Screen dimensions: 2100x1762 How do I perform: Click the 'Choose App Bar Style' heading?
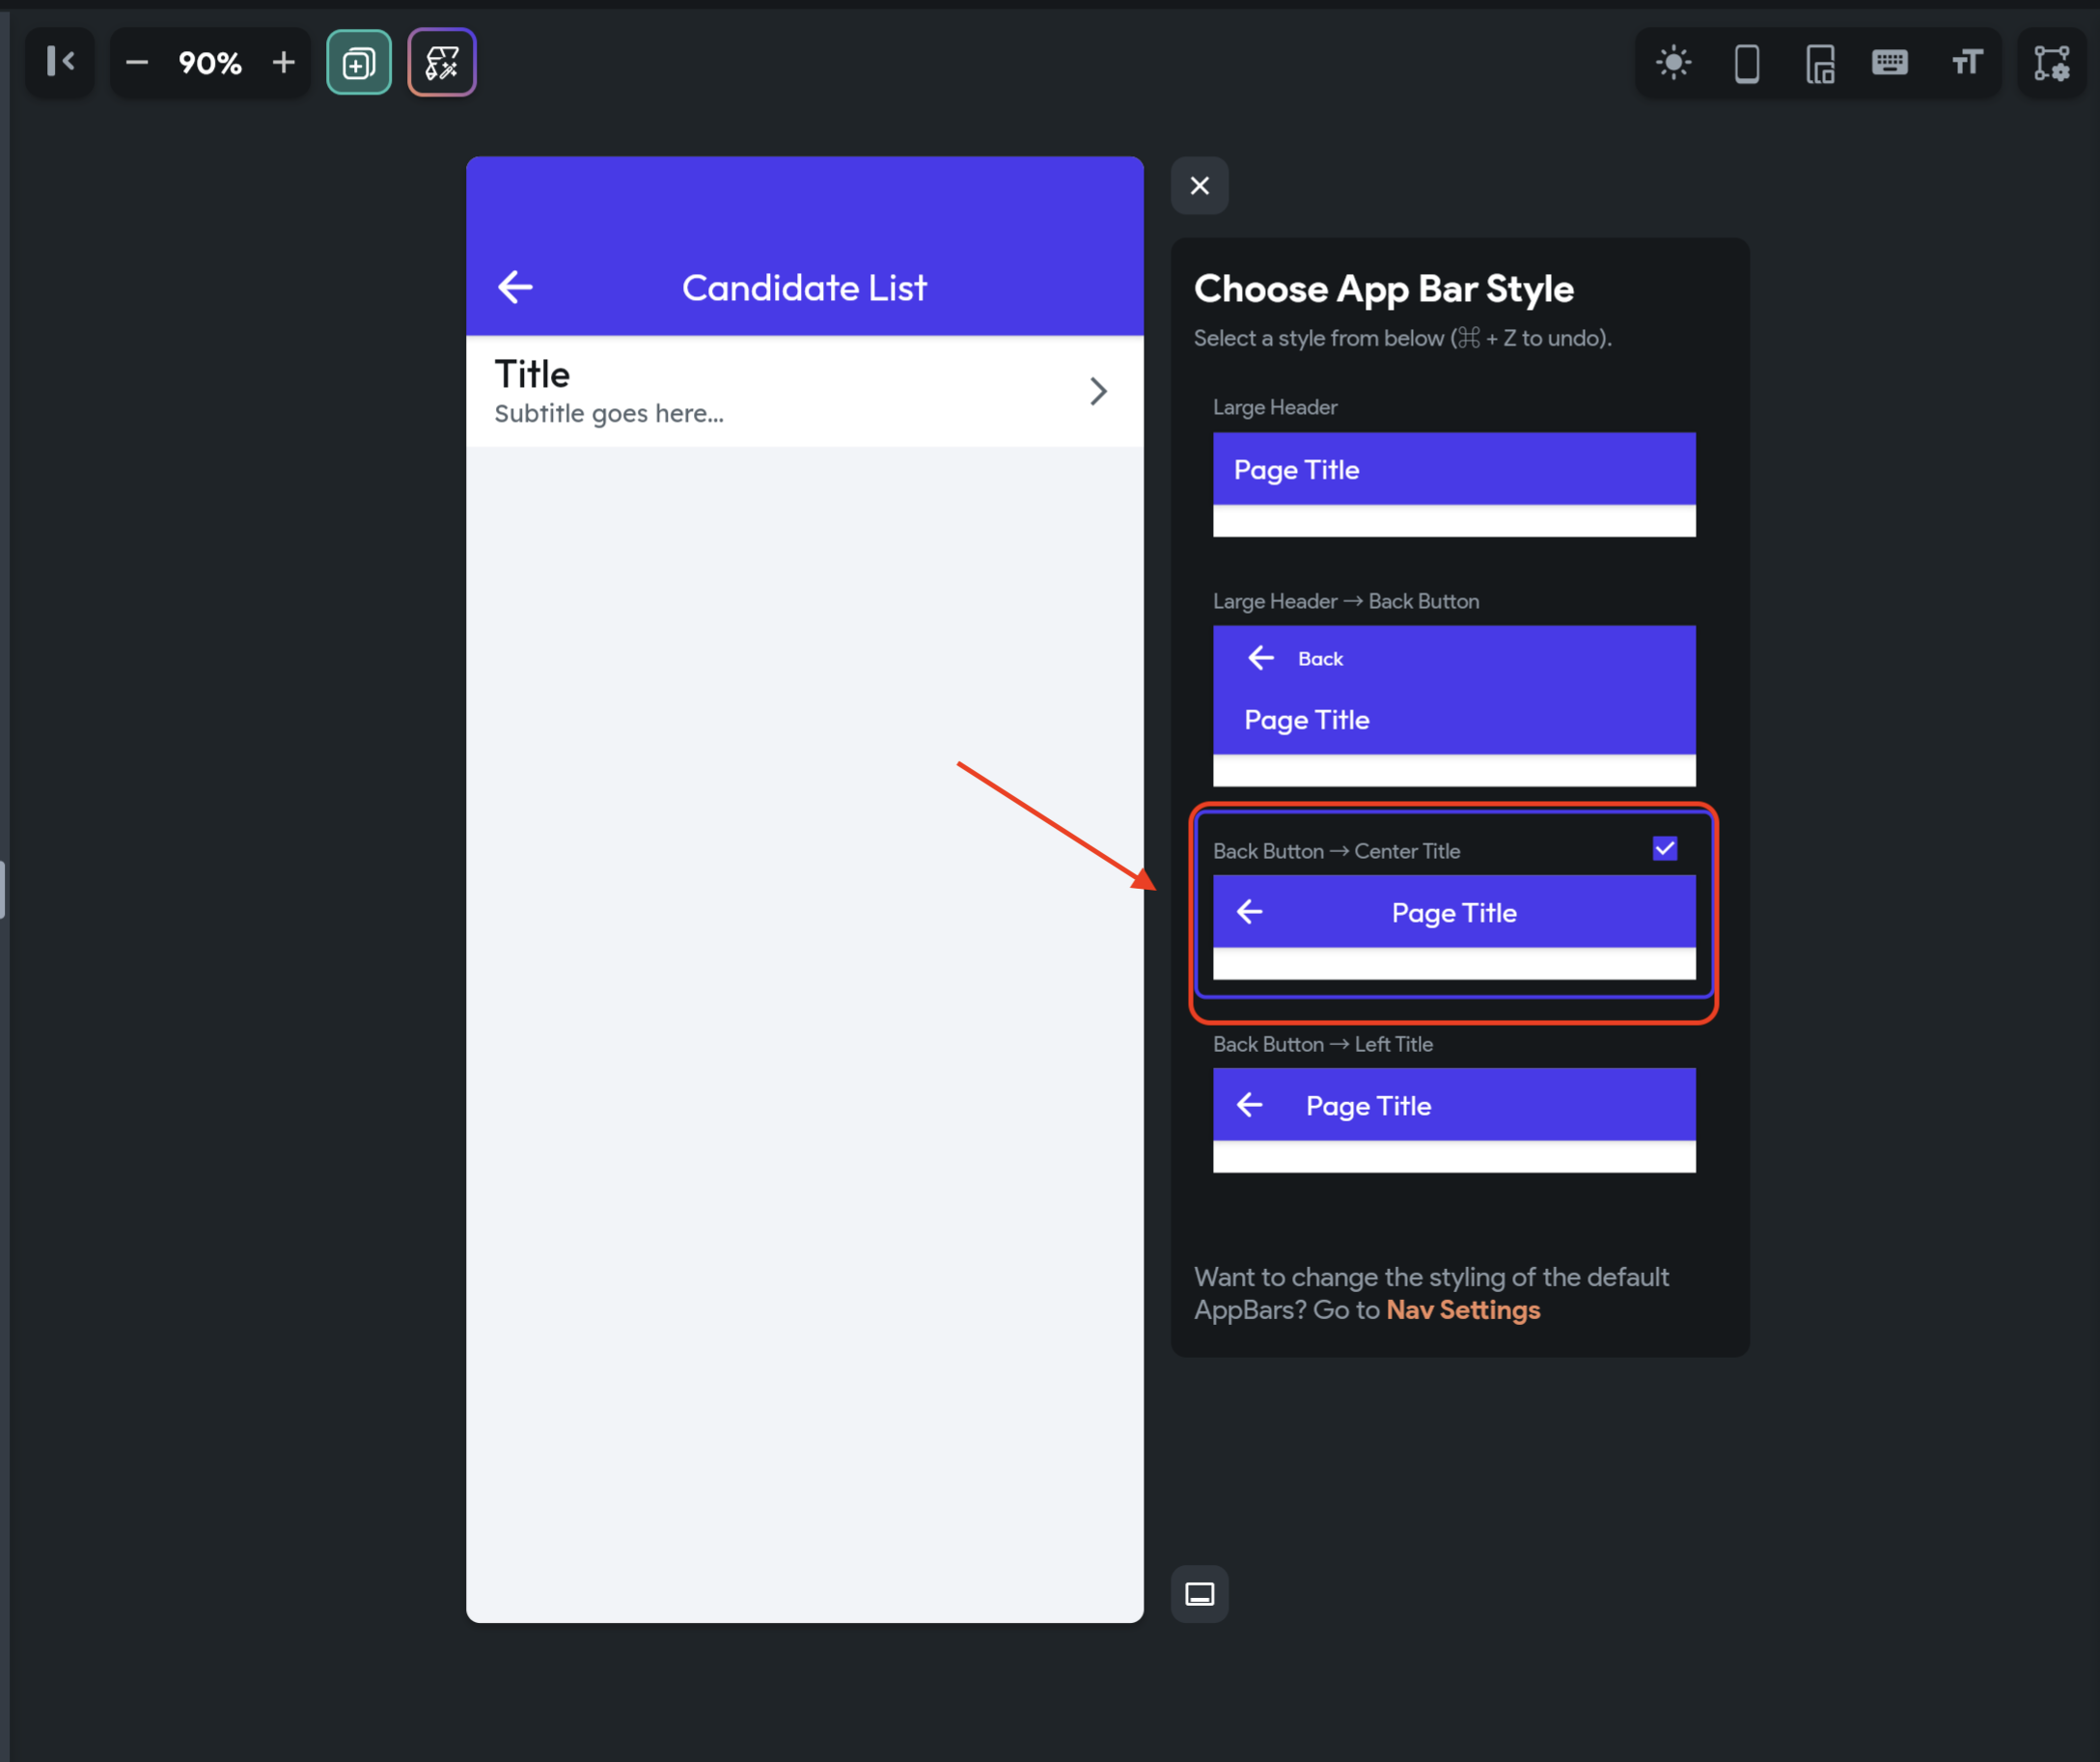pos(1384,290)
